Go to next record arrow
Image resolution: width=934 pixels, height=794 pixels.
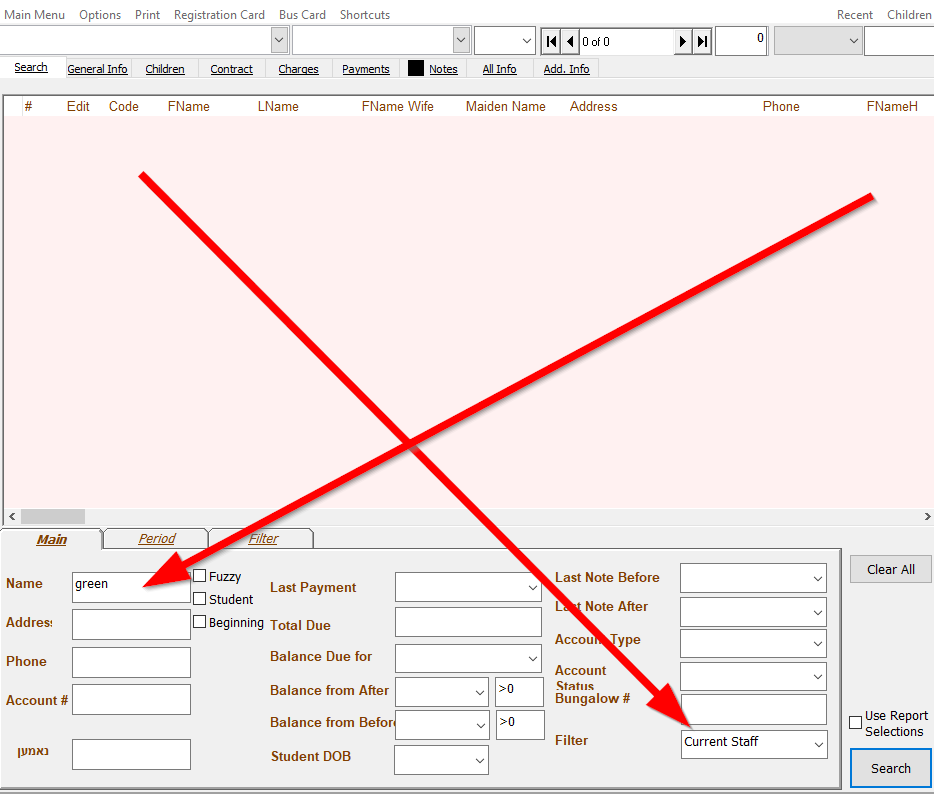[x=683, y=41]
